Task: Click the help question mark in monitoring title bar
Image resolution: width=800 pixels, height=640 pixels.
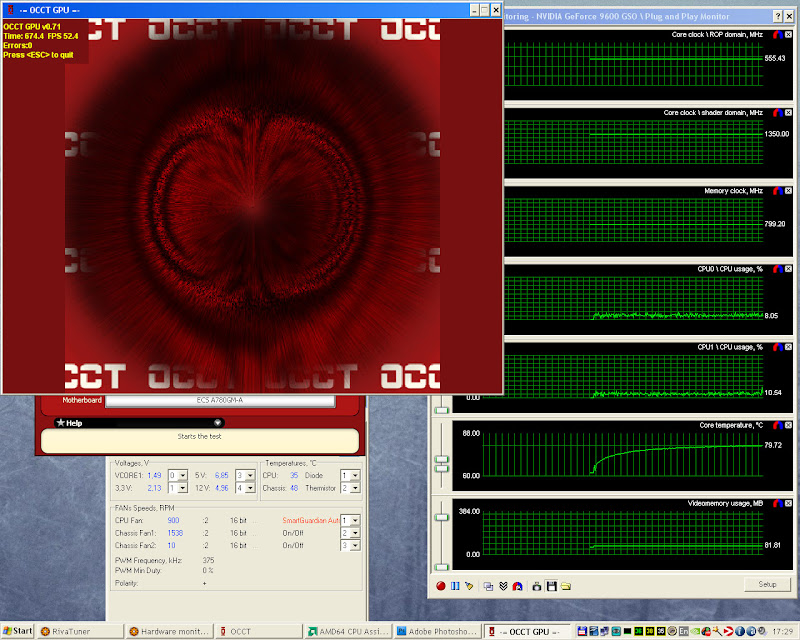Action: 778,16
